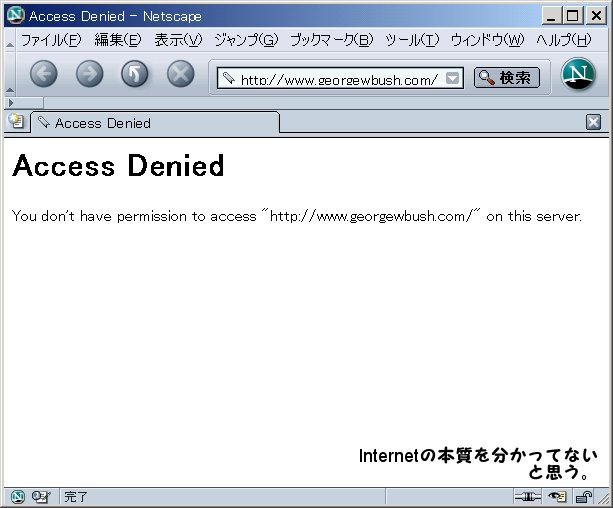Click the URL field showing georgewbush.com
This screenshot has height=508, width=613.
339,79
